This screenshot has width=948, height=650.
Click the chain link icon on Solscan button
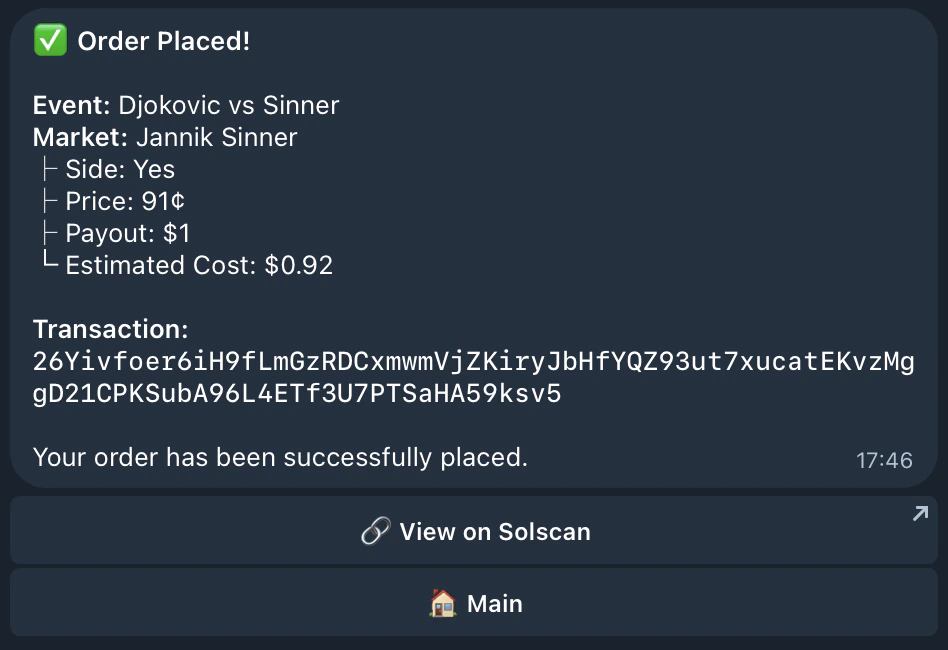click(x=374, y=531)
